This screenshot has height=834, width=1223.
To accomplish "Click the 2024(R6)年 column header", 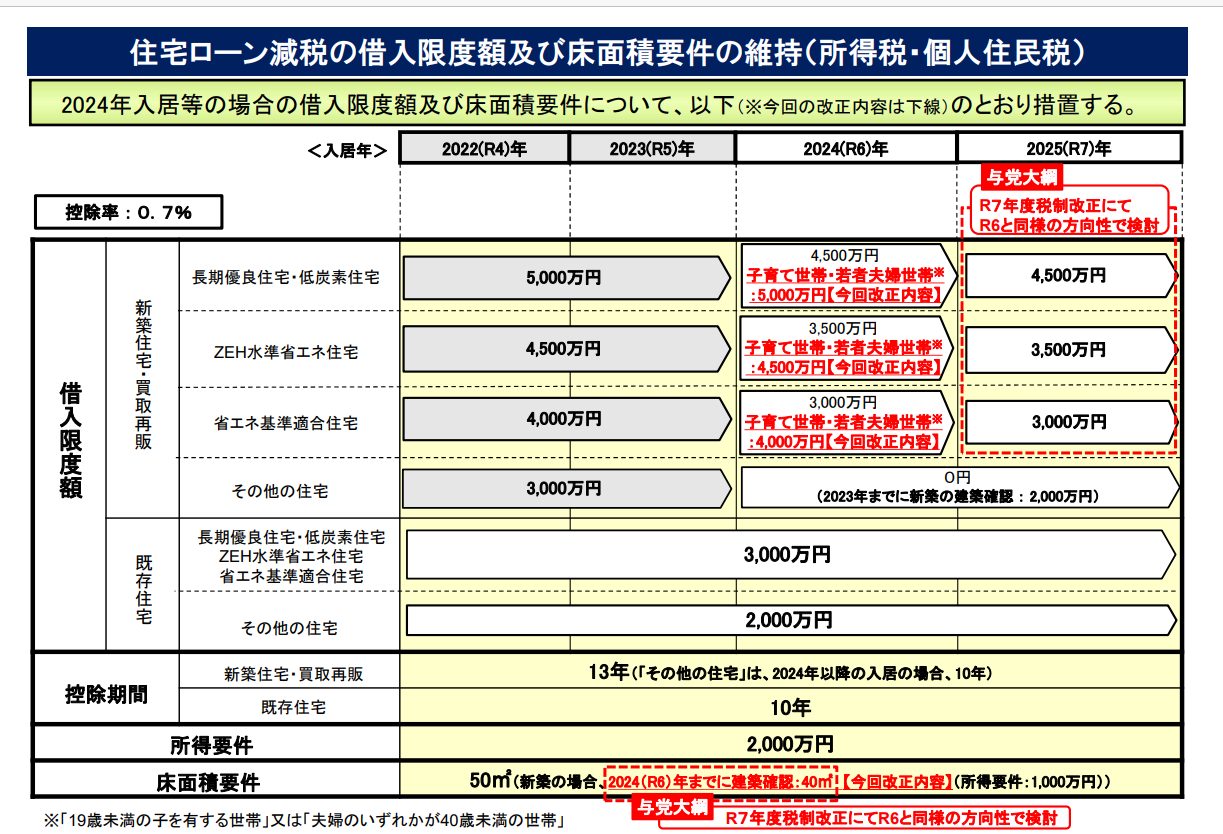I will 846,149.
